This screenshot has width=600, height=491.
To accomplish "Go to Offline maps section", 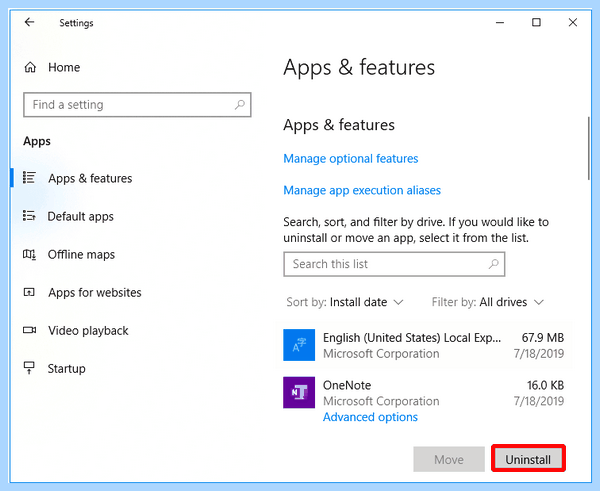I will tap(81, 254).
